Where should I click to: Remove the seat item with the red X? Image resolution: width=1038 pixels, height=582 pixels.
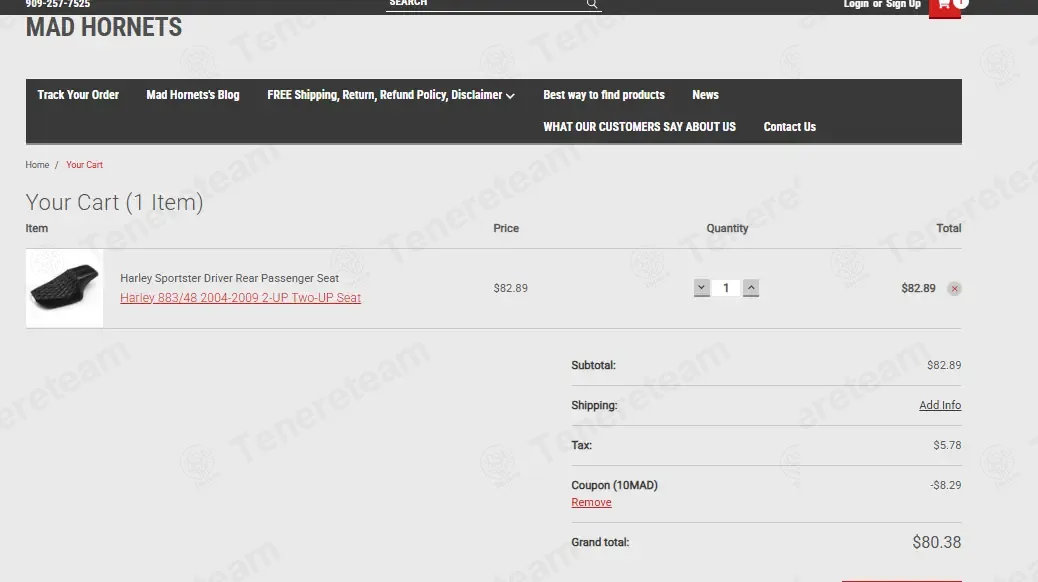point(954,289)
